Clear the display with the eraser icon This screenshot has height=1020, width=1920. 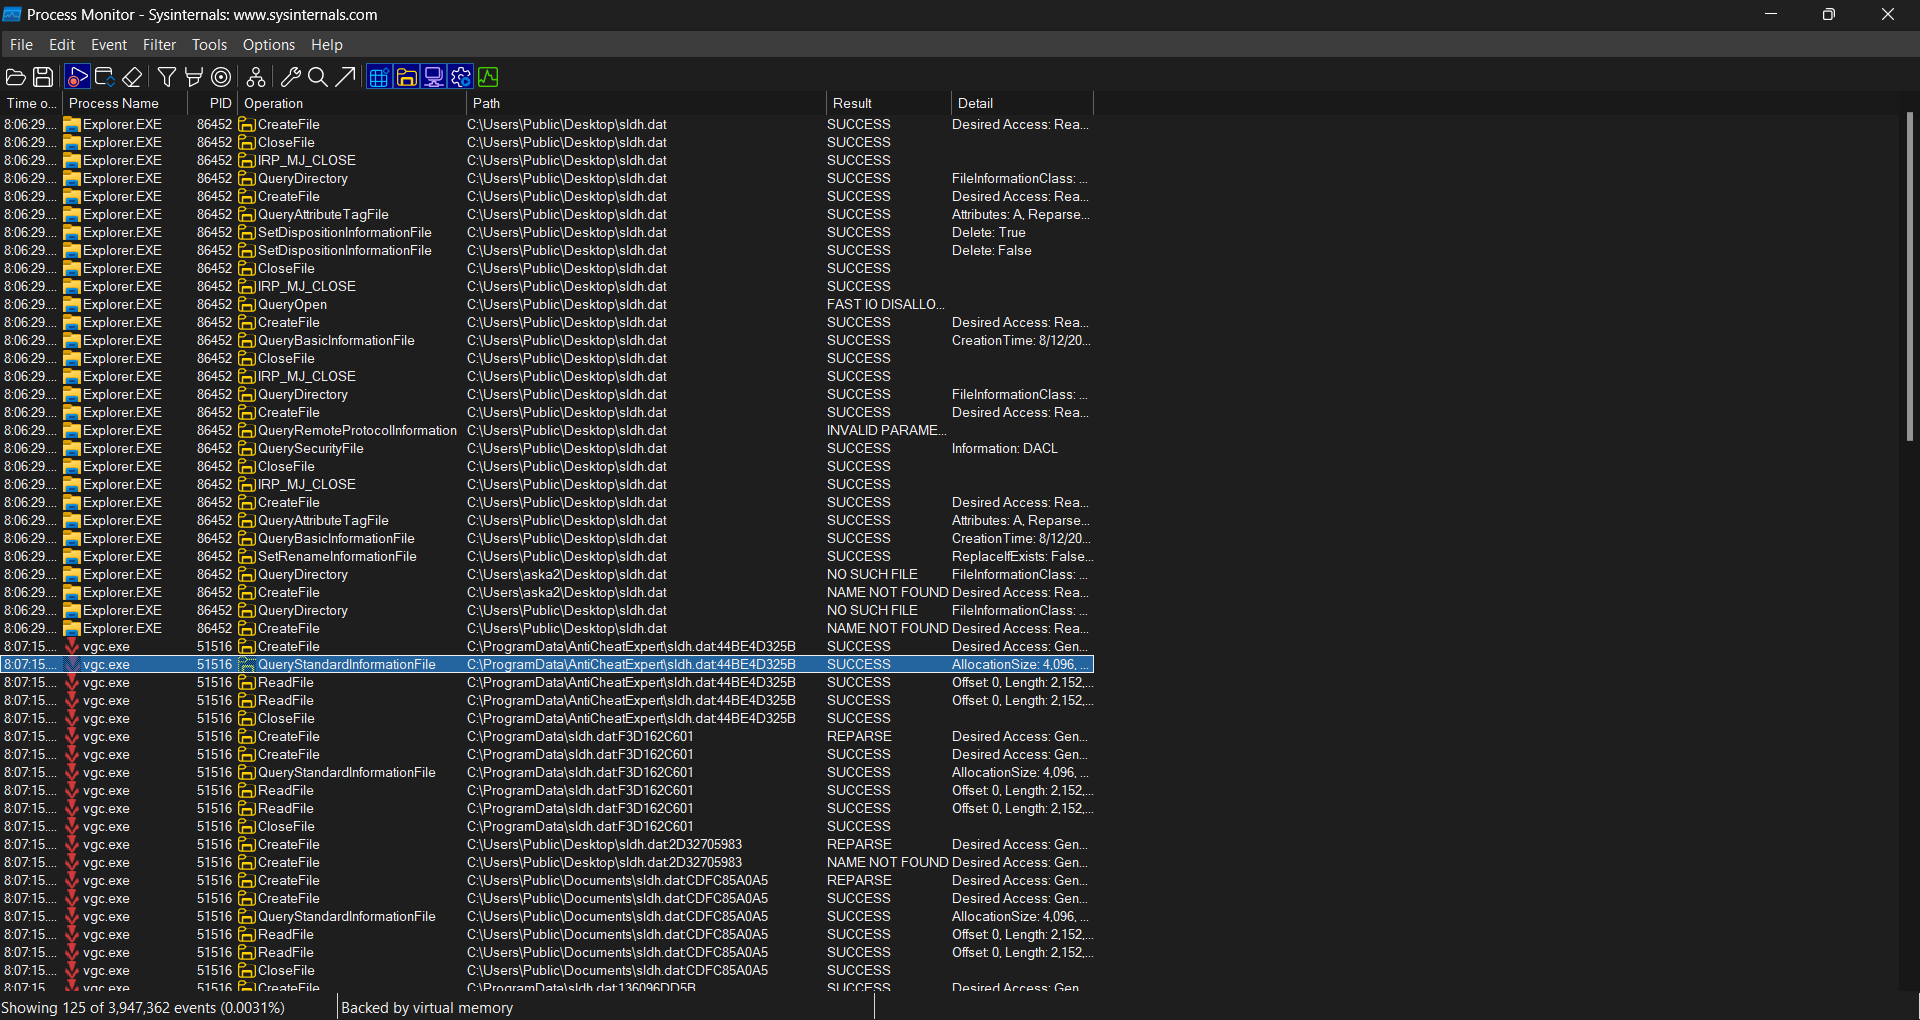[x=132, y=77]
